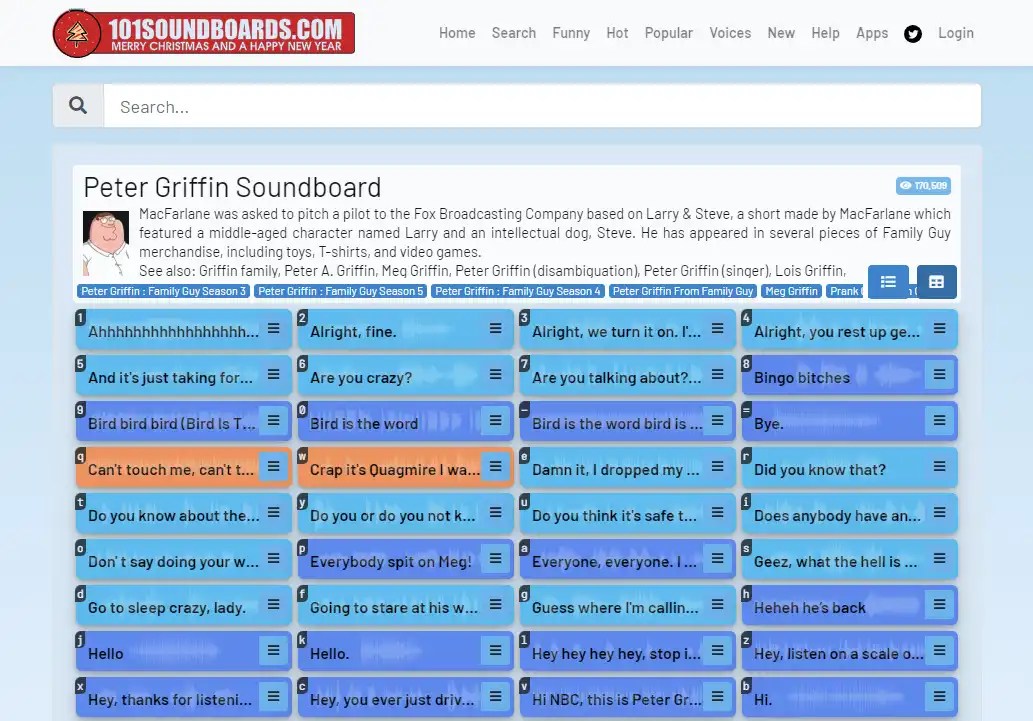
Task: Expand options for "Bird is the word" sound
Action: (x=494, y=420)
